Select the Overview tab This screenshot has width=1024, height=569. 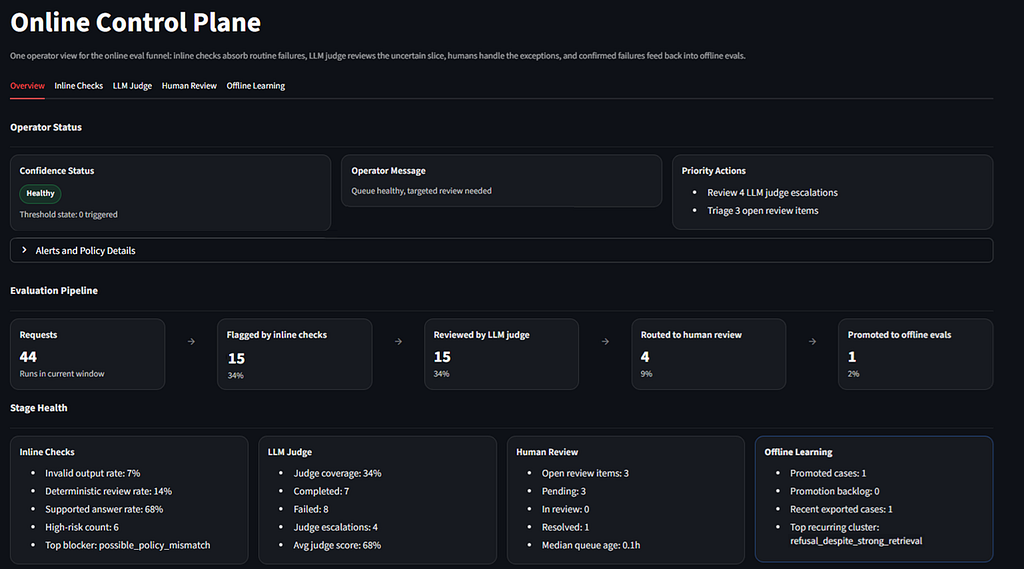[x=27, y=86]
